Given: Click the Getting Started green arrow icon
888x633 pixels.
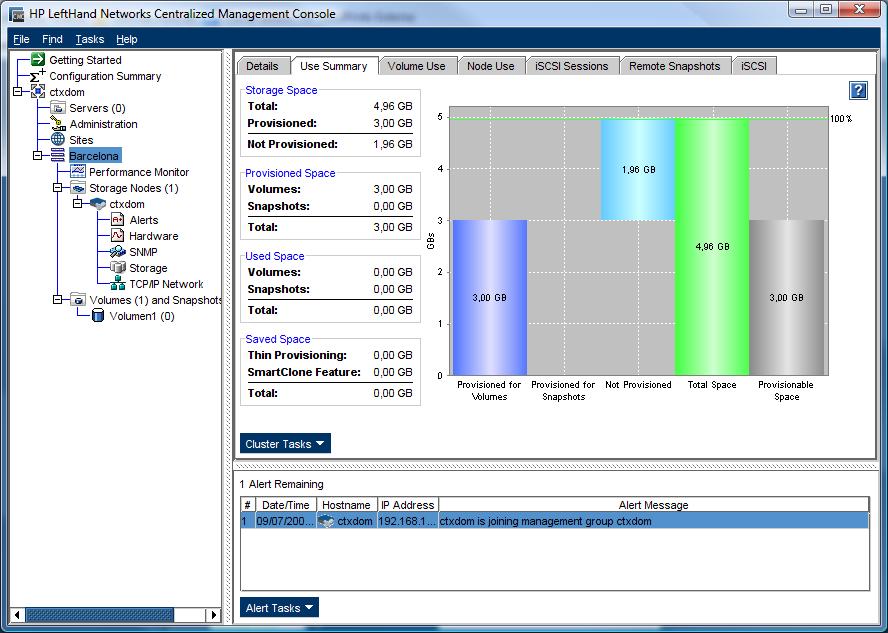Looking at the screenshot, I should tap(38, 59).
